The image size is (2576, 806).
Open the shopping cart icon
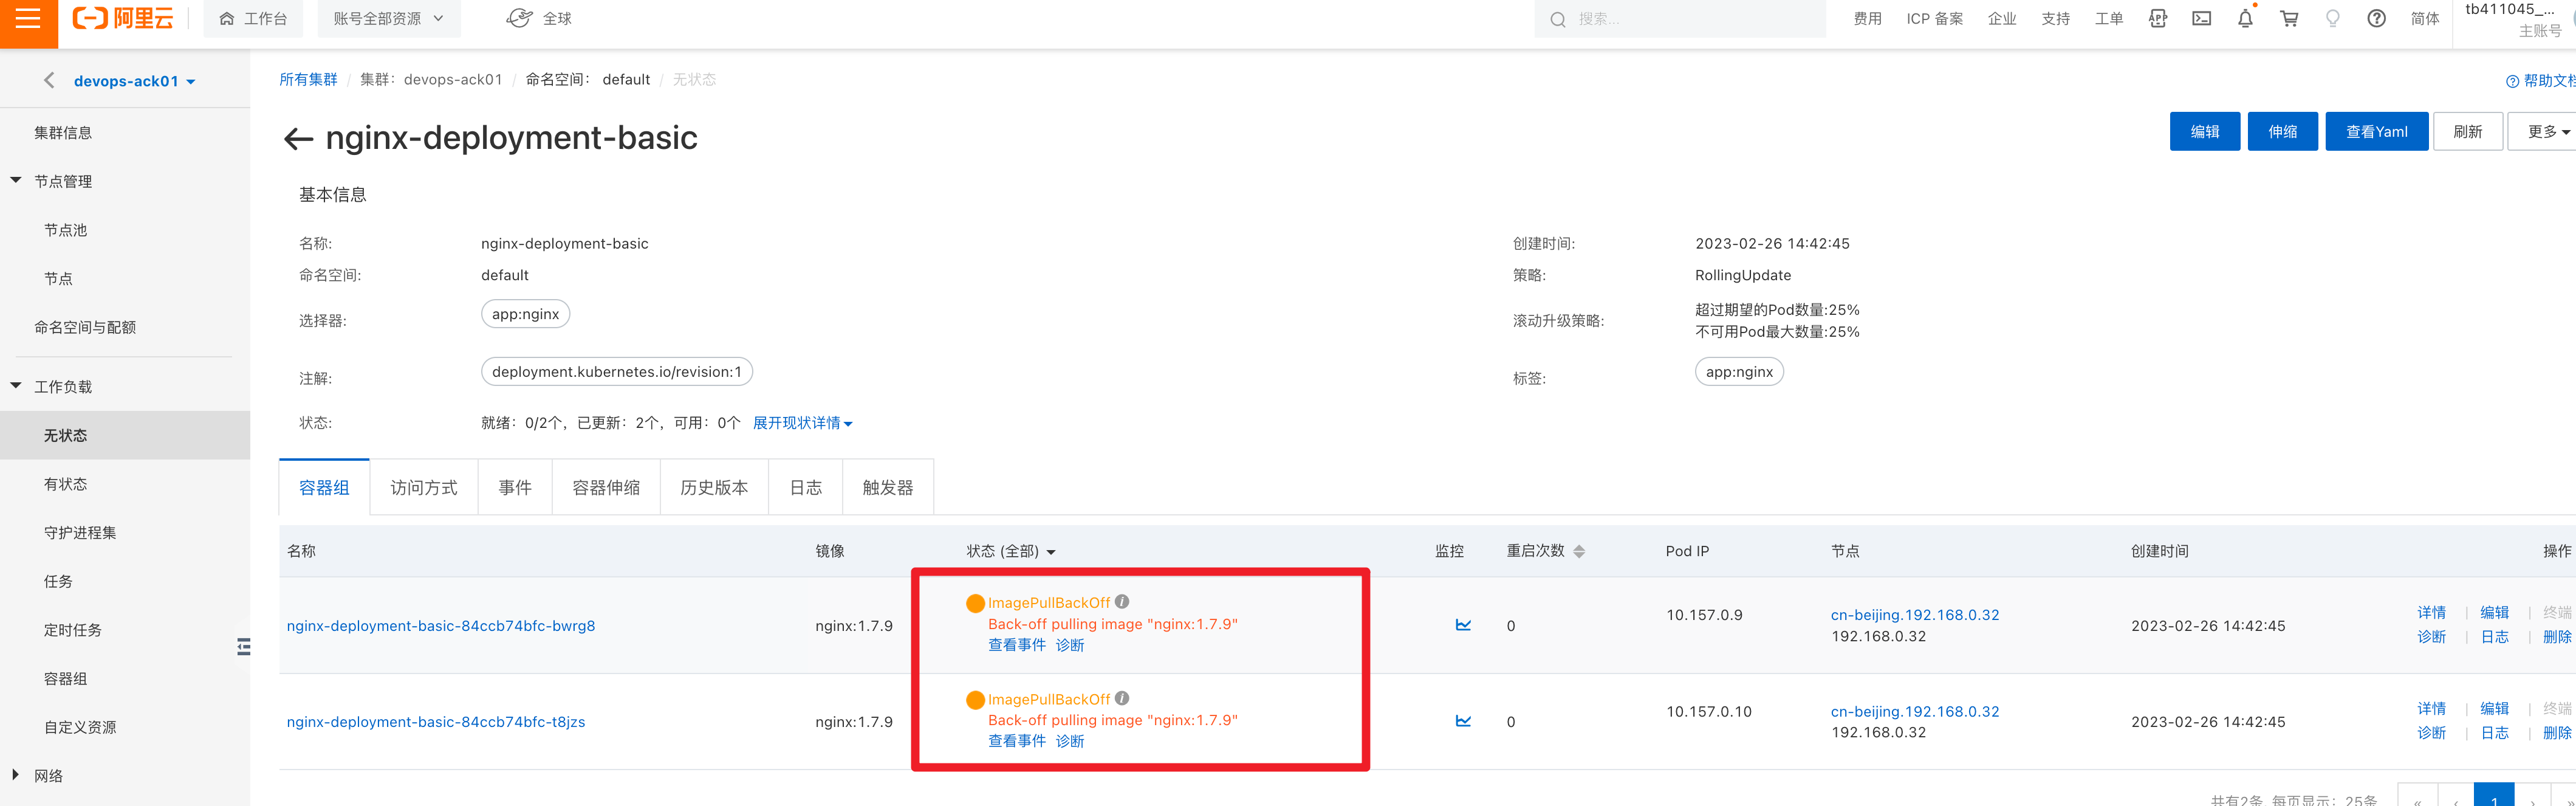click(x=2289, y=19)
